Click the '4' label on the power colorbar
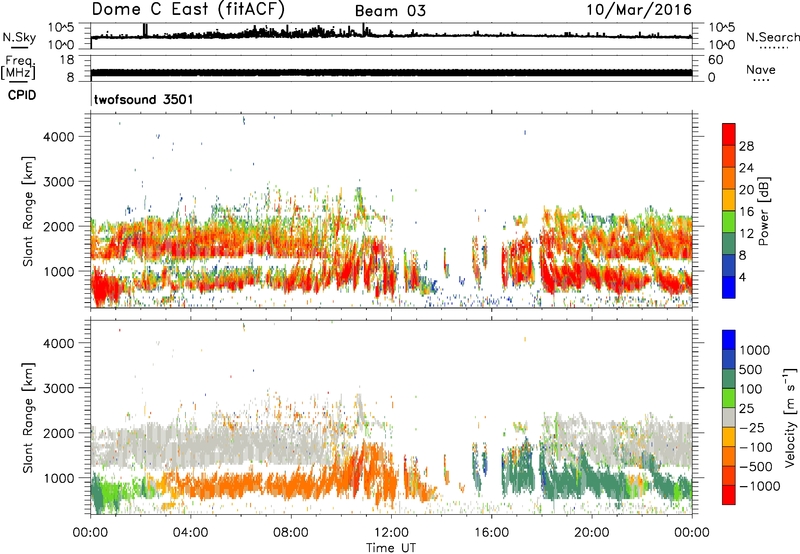800x554 pixels. click(742, 277)
